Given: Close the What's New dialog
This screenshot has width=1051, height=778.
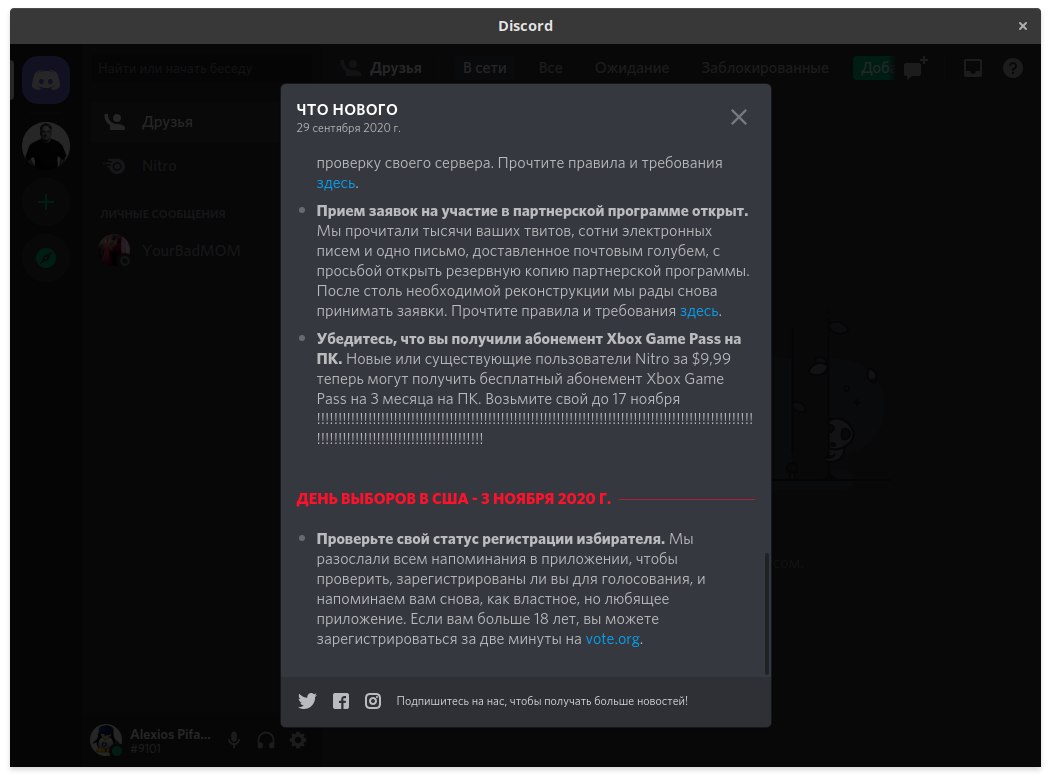Looking at the screenshot, I should point(738,117).
